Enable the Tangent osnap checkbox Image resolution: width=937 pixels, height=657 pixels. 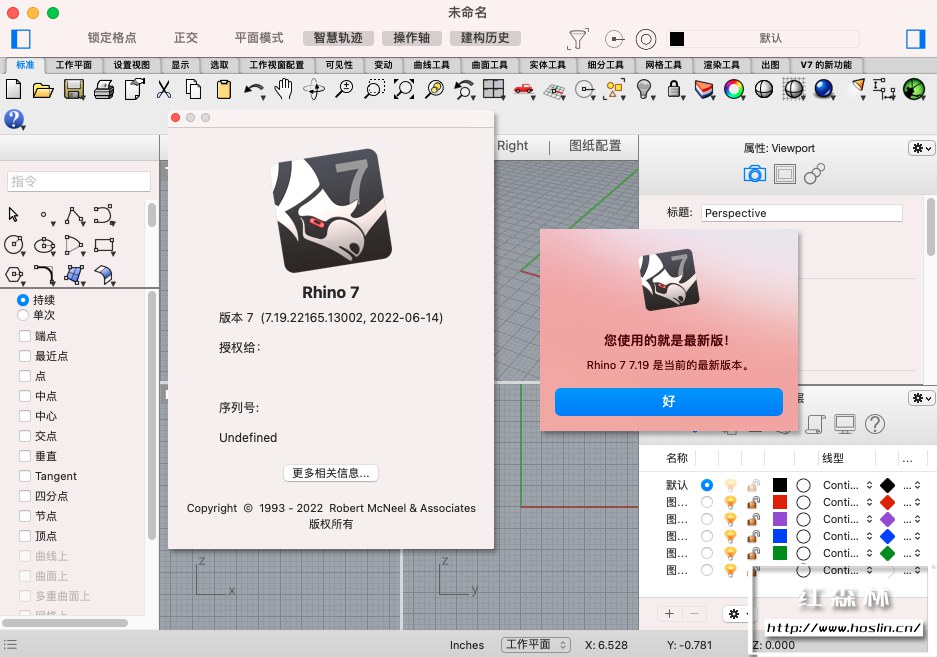coord(25,476)
